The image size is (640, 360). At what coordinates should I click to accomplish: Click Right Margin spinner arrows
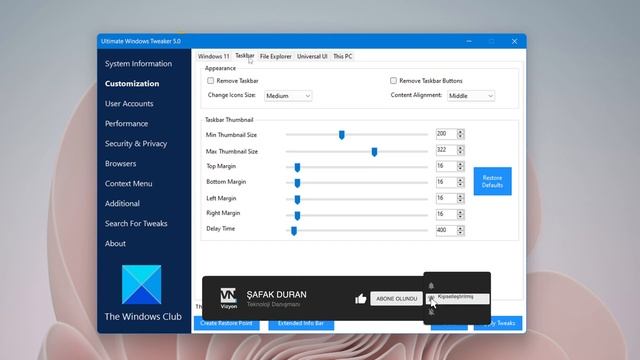coord(460,214)
